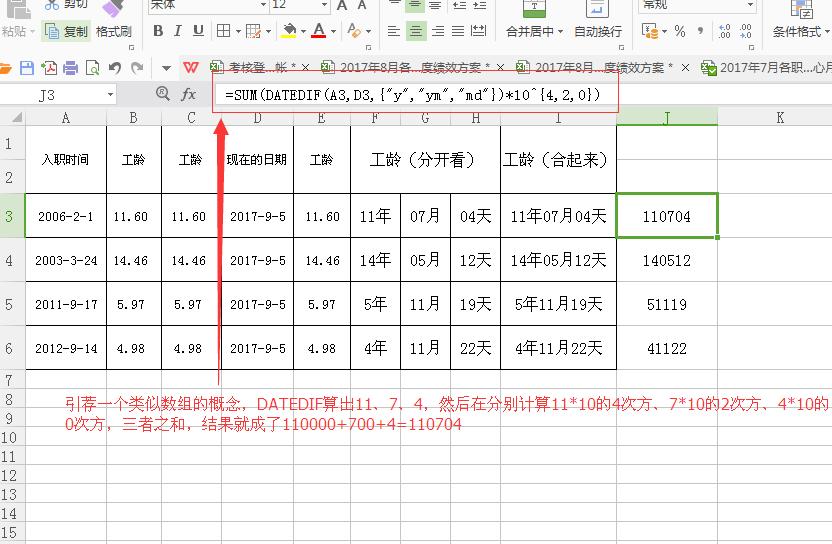Activate the Format Painter (格式刷)

113,32
